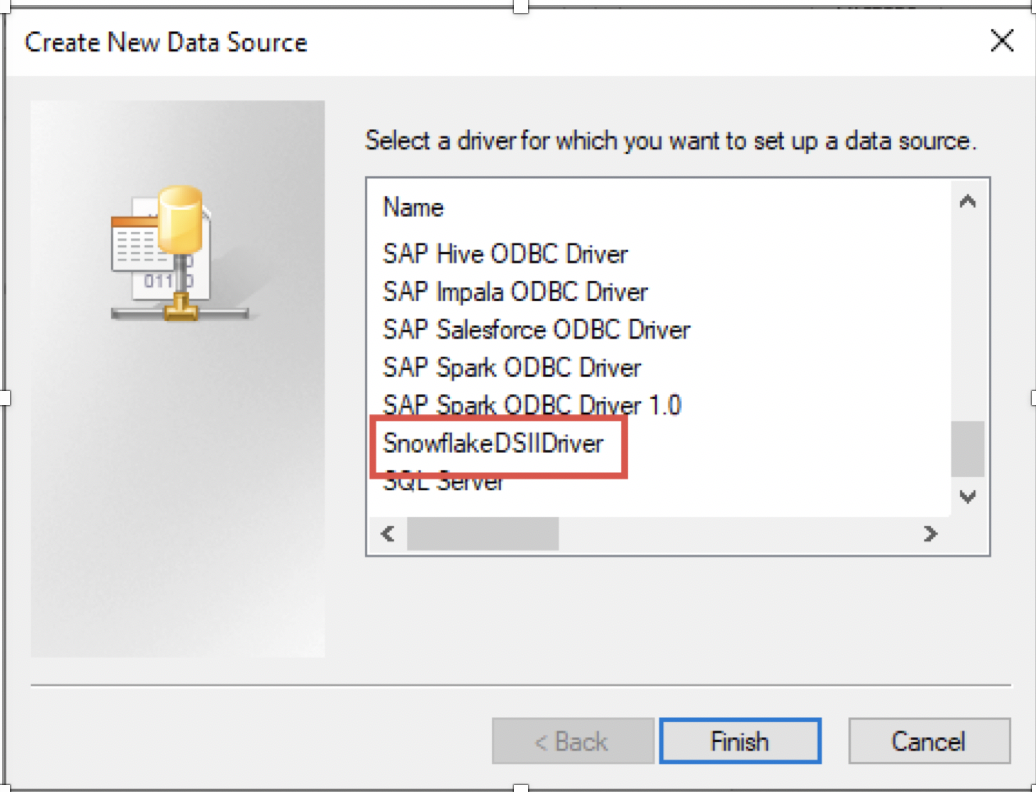Click the horizontal scrollbar thumb
The height and width of the screenshot is (792, 1036).
483,533
